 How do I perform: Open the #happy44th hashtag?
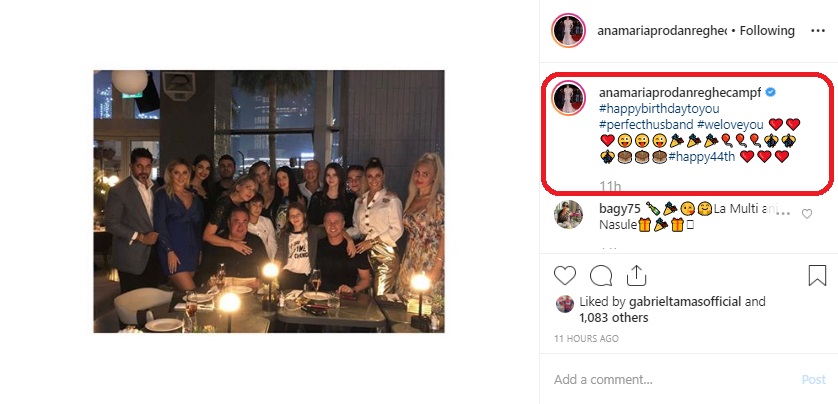click(703, 156)
